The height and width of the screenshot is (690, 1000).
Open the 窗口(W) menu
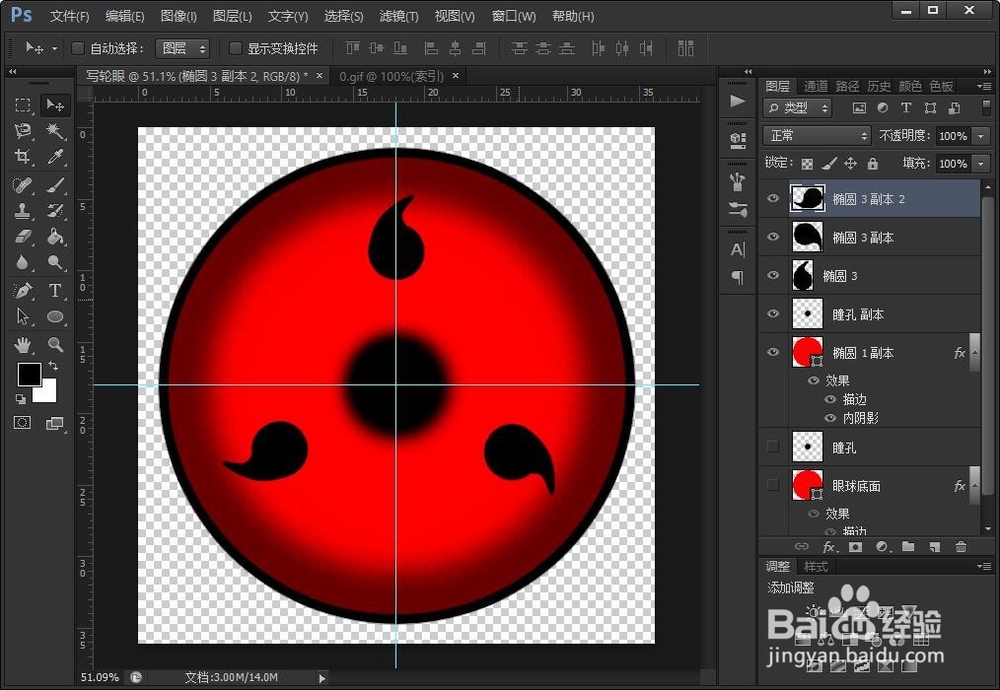(x=513, y=16)
